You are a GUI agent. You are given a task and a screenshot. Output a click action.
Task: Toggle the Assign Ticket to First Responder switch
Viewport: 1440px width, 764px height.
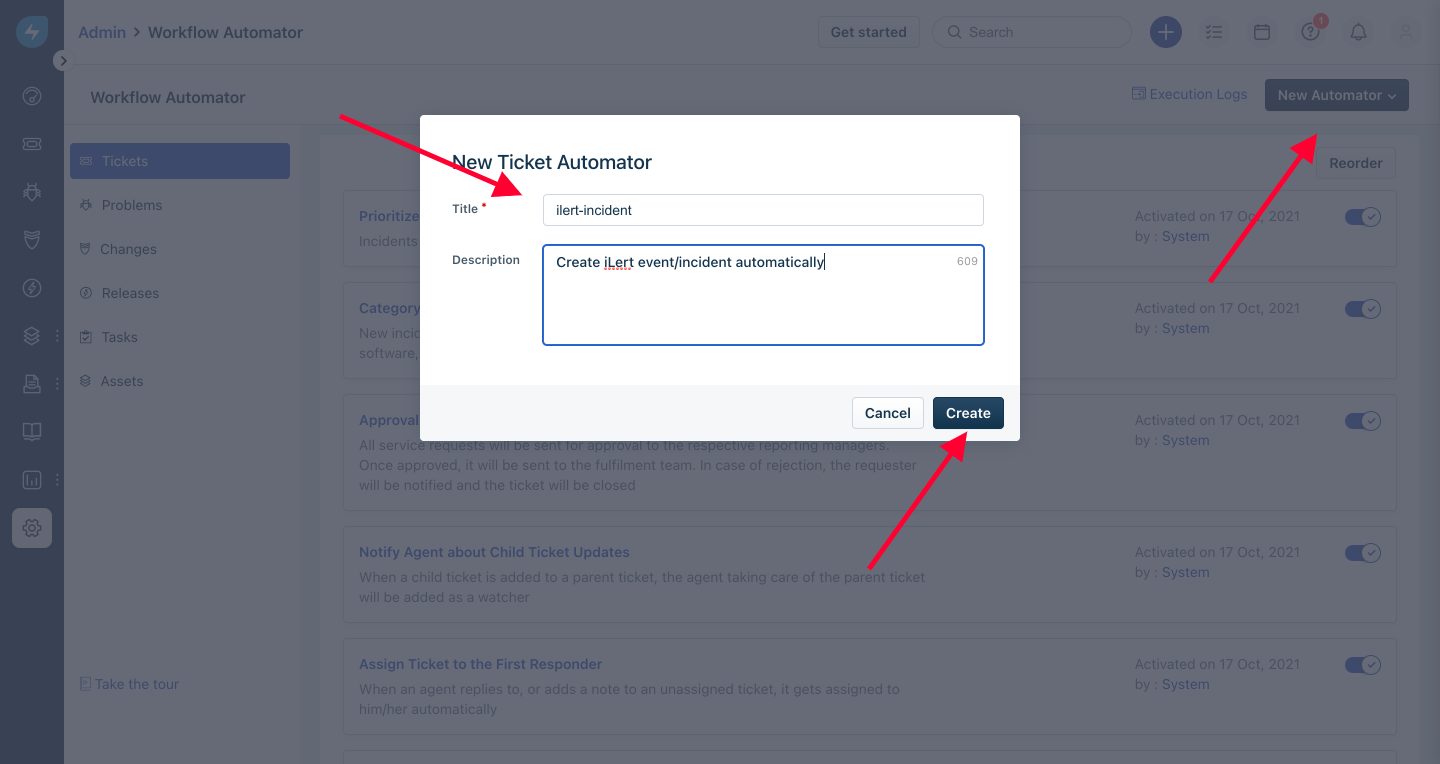click(x=1363, y=665)
